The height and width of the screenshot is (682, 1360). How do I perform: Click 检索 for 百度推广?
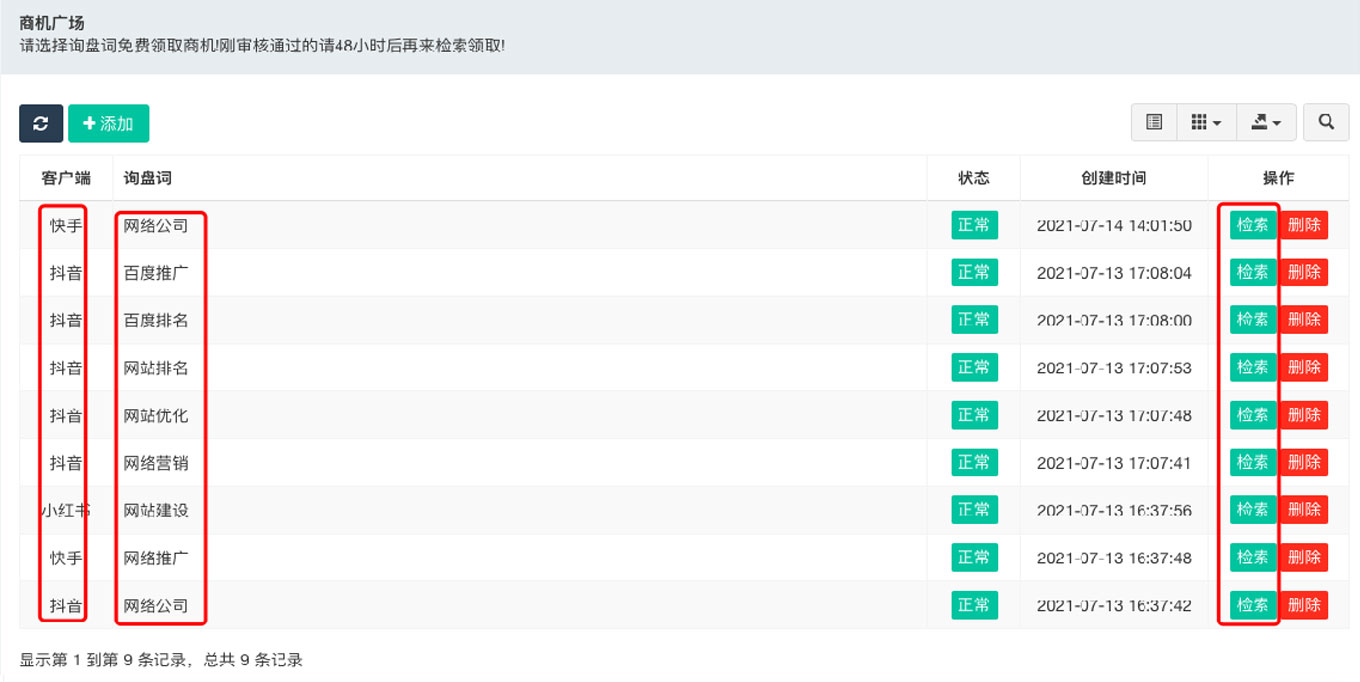point(1253,272)
